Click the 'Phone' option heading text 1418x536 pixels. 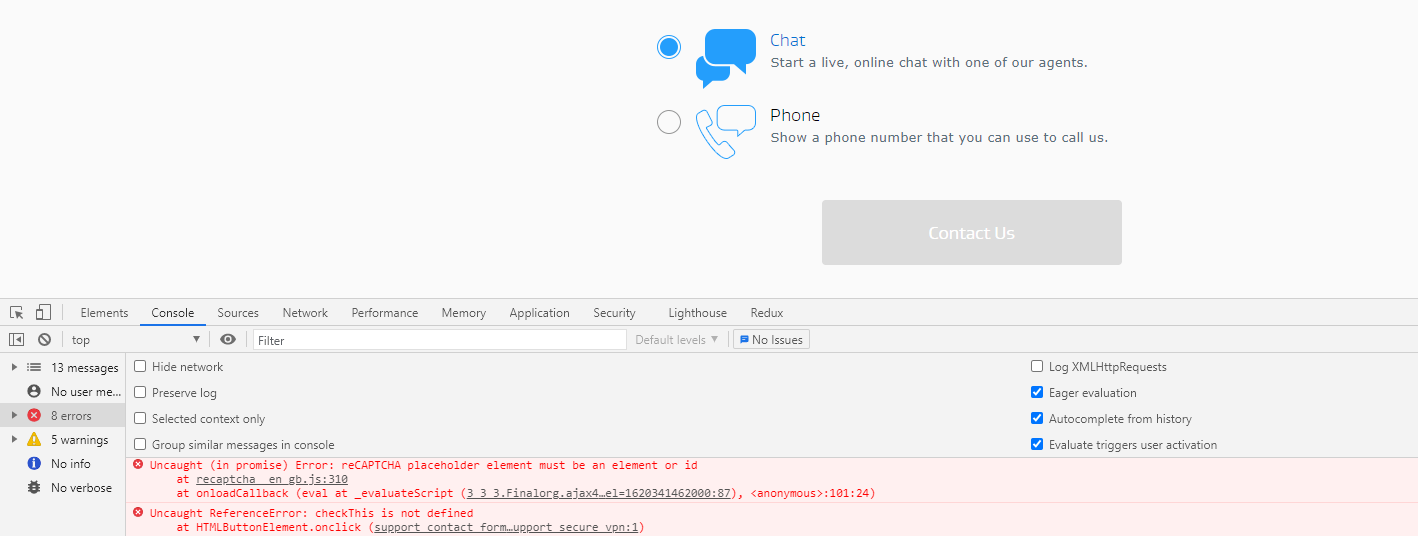point(795,115)
